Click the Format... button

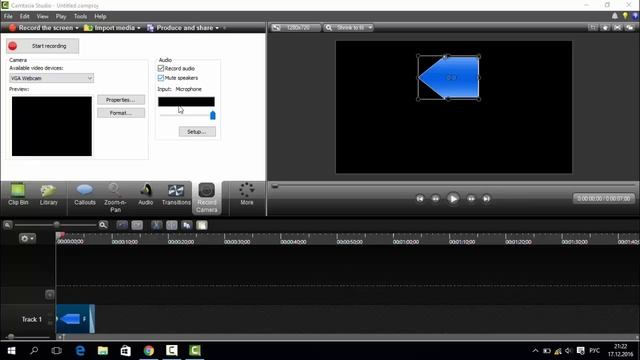tap(121, 113)
